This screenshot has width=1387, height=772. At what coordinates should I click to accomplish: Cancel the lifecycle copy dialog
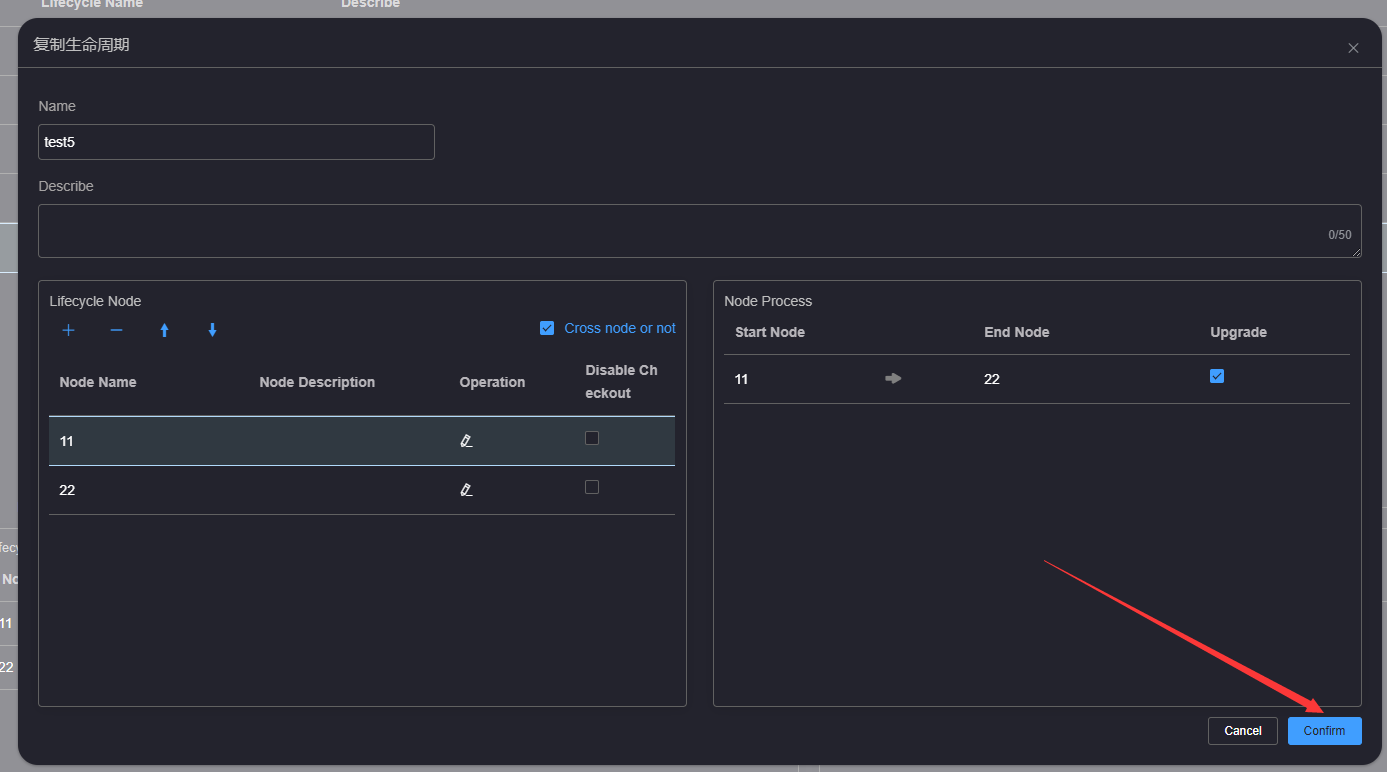click(x=1243, y=731)
